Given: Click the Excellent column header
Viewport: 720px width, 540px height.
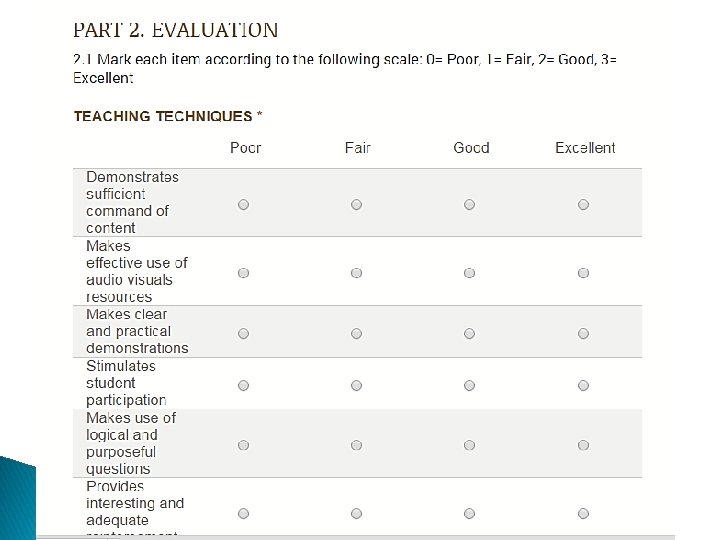Looking at the screenshot, I should point(585,148).
